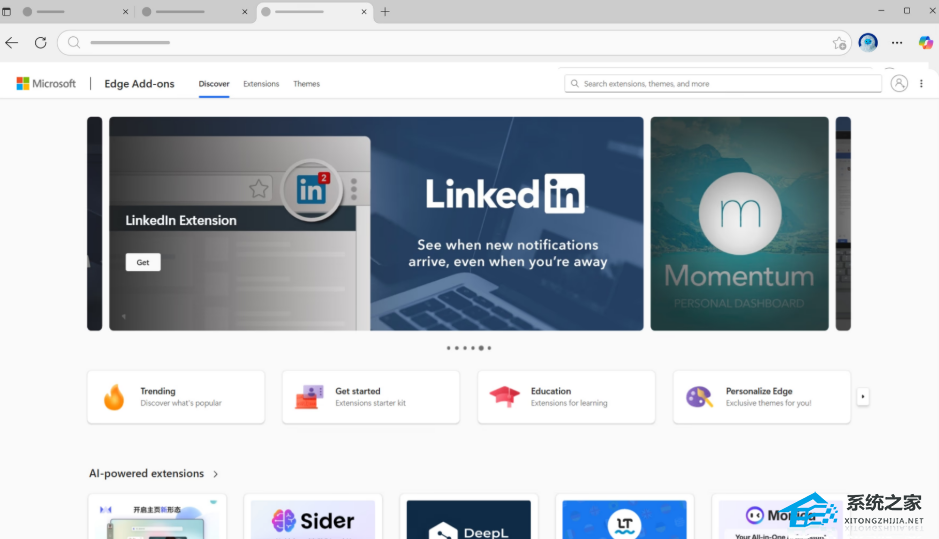Close the second browser tab

[x=244, y=11]
